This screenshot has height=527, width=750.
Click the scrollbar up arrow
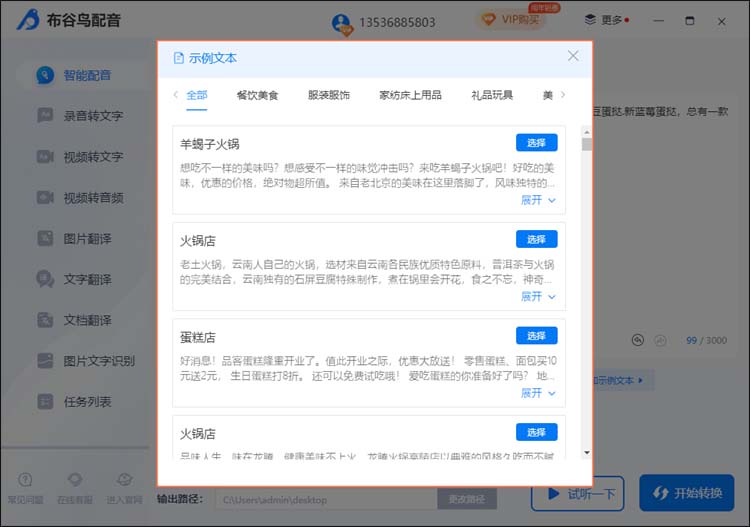pyautogui.click(x=587, y=132)
